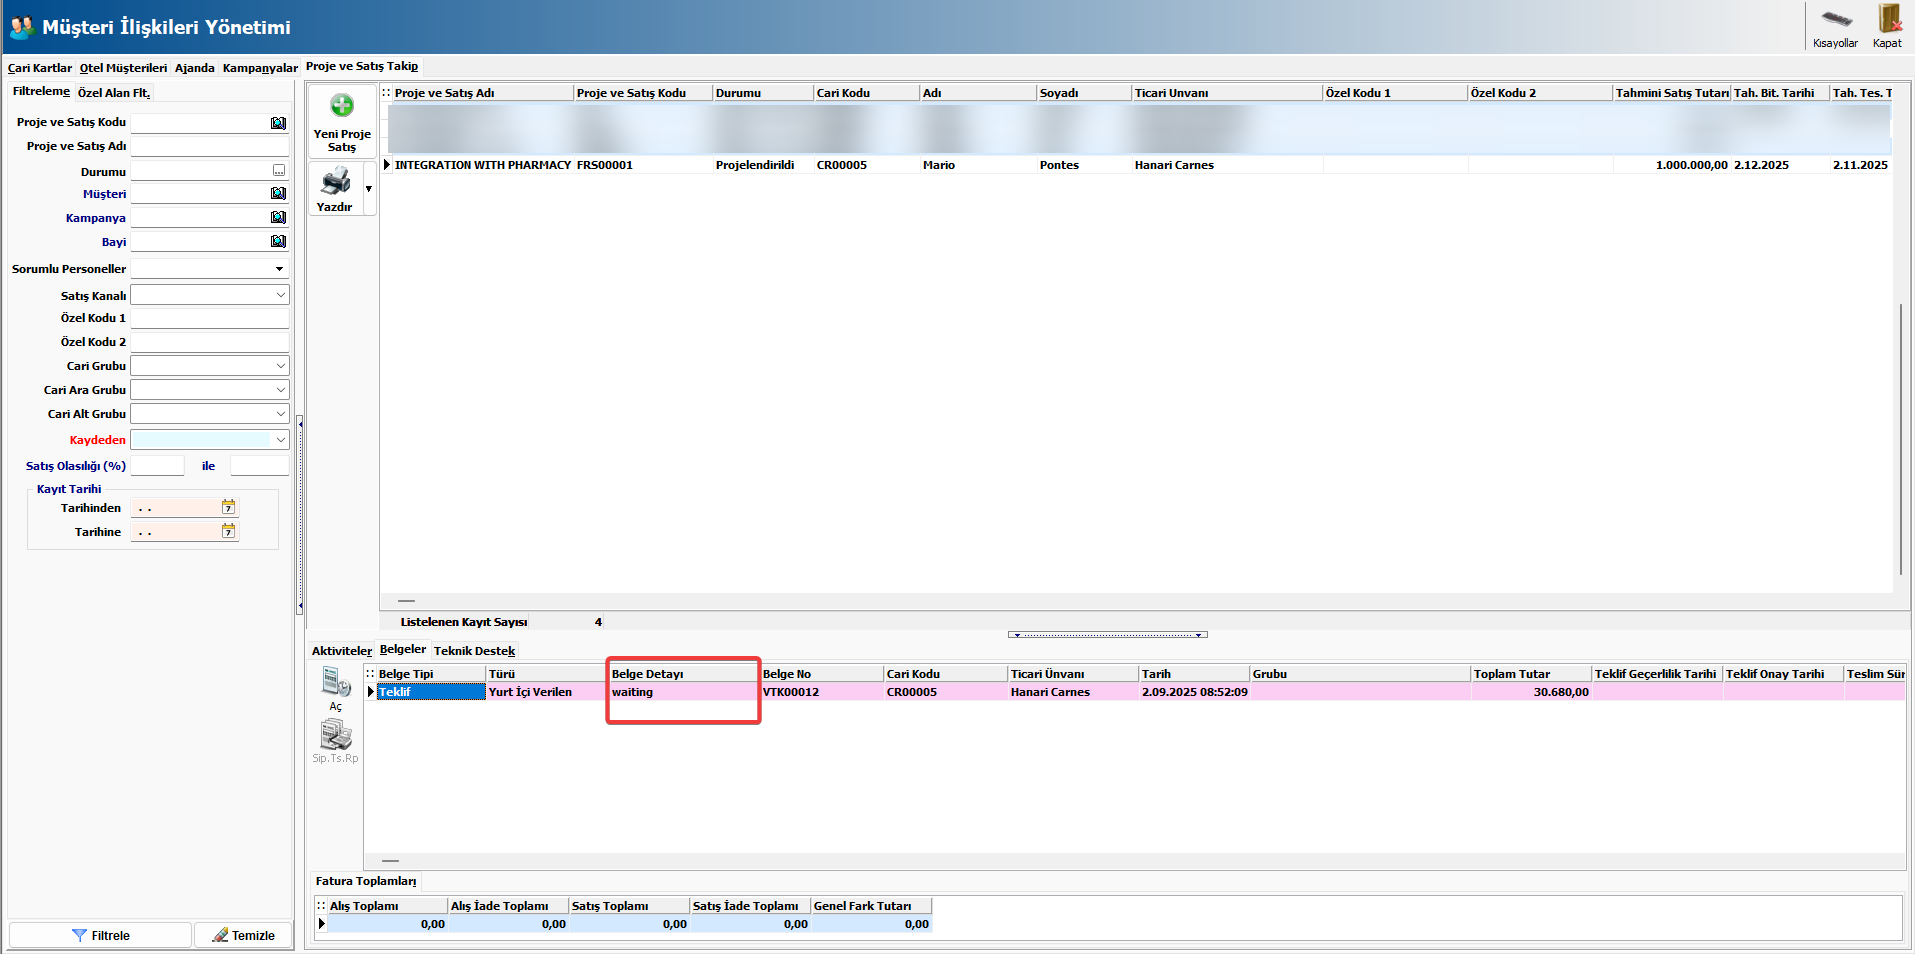Click the Proje ve Satış Adı input field

(209, 147)
